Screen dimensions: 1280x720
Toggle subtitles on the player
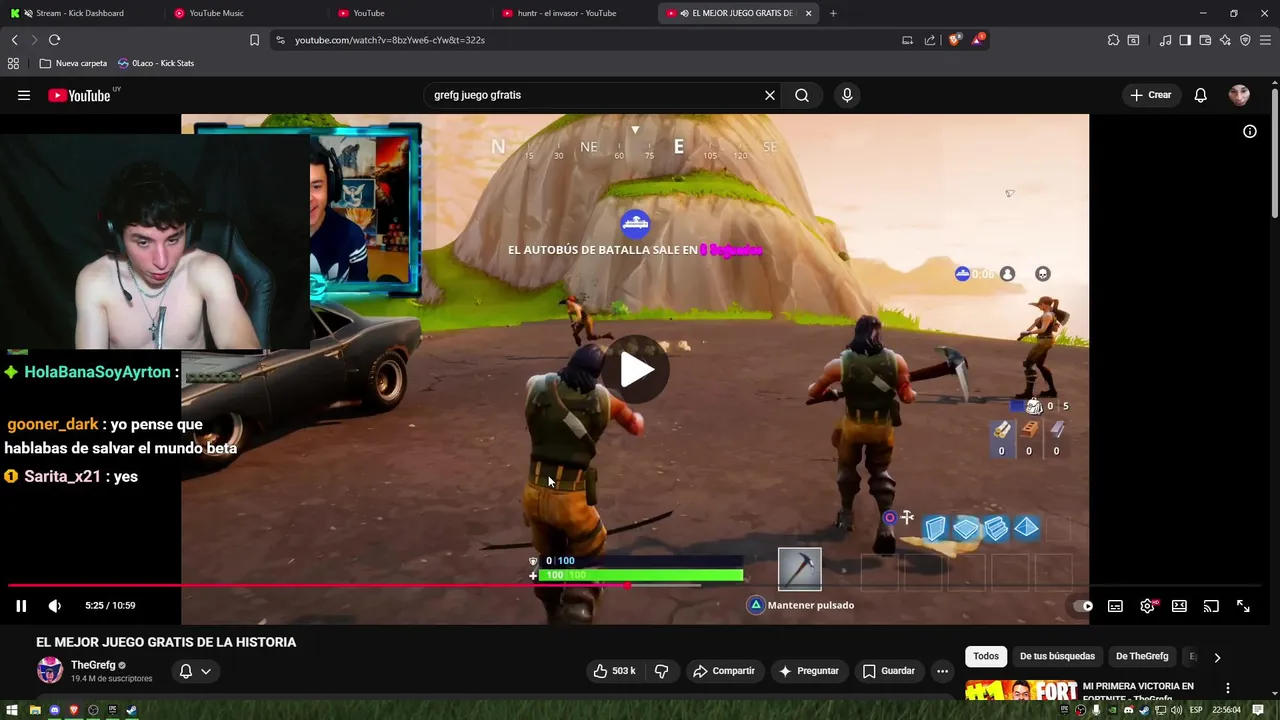(1115, 605)
